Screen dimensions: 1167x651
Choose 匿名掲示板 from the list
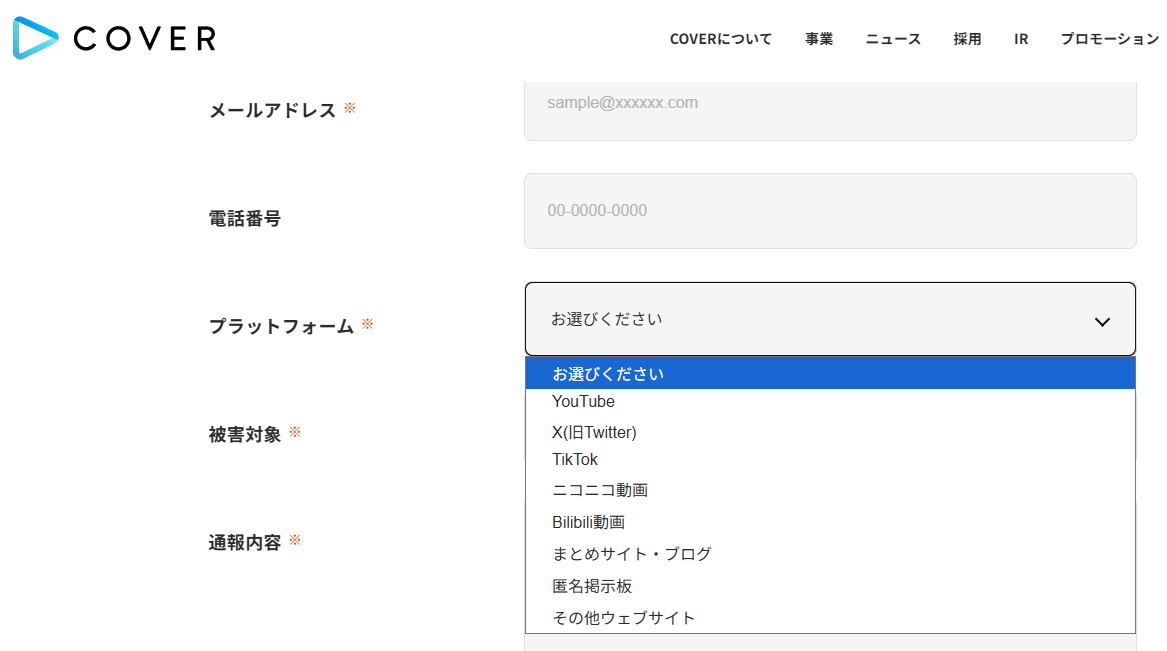coord(592,586)
